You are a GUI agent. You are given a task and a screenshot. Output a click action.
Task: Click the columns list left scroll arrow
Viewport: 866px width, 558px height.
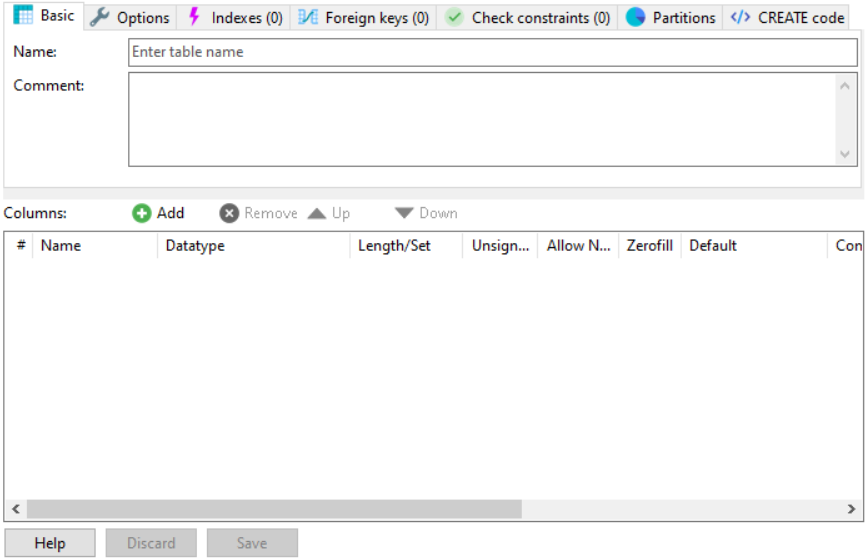point(16,509)
